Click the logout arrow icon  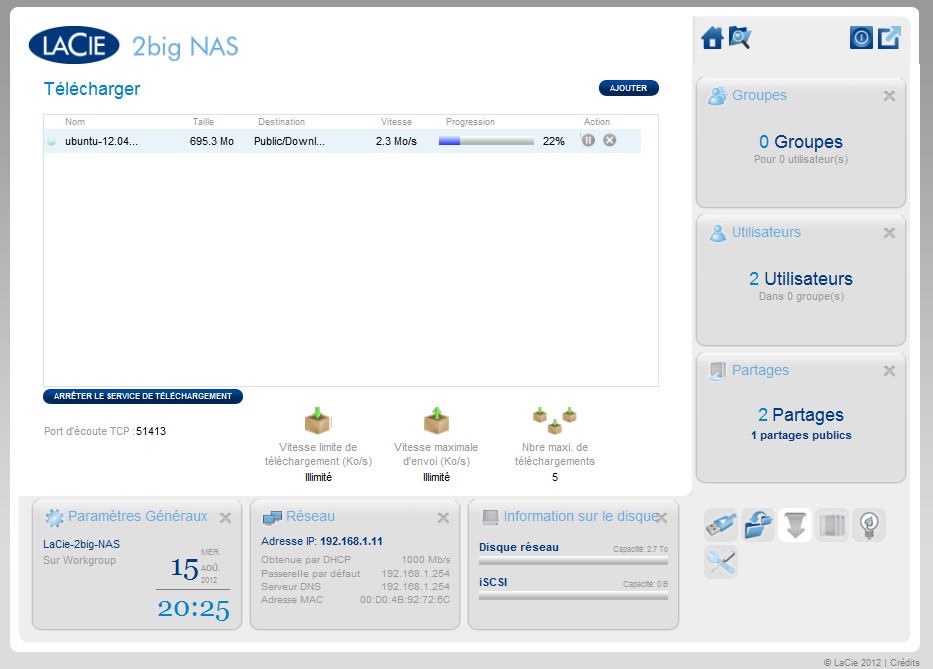click(890, 38)
